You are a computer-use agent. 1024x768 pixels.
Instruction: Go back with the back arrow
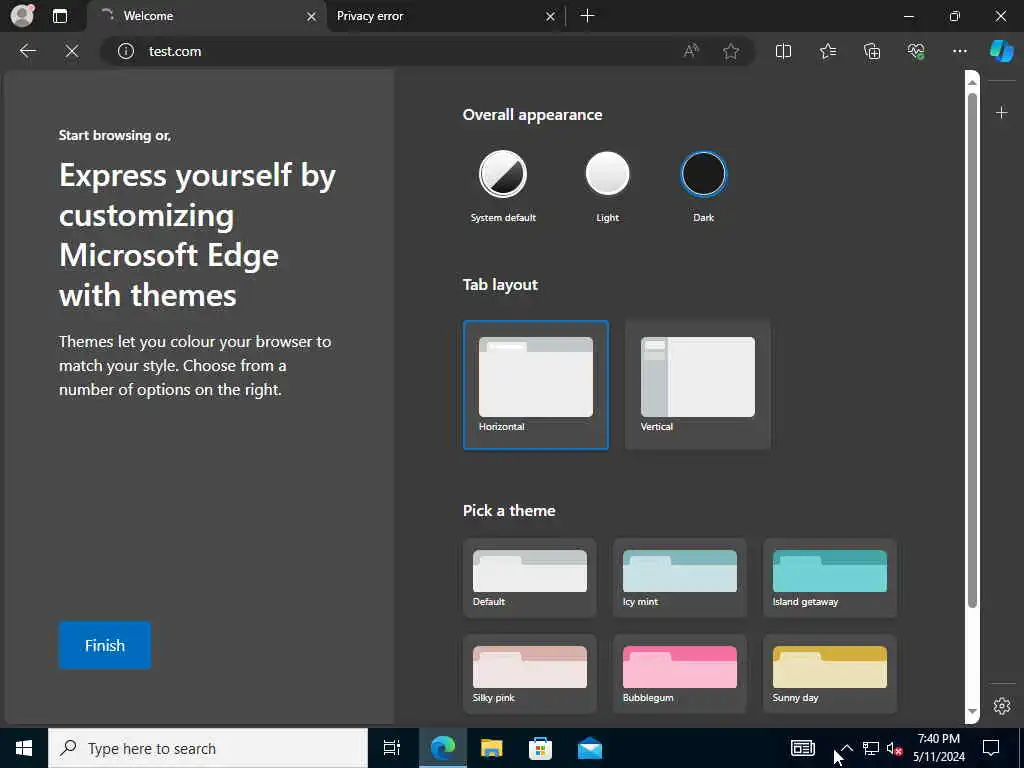coord(27,51)
